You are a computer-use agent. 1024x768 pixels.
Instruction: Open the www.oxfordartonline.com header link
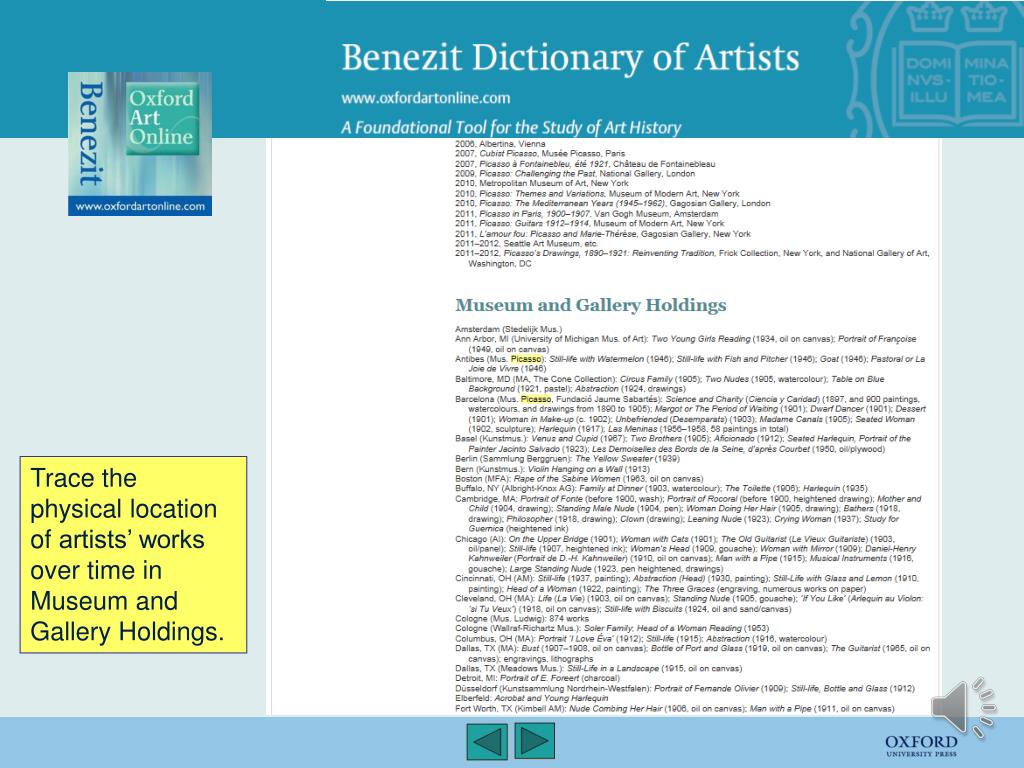pos(426,99)
